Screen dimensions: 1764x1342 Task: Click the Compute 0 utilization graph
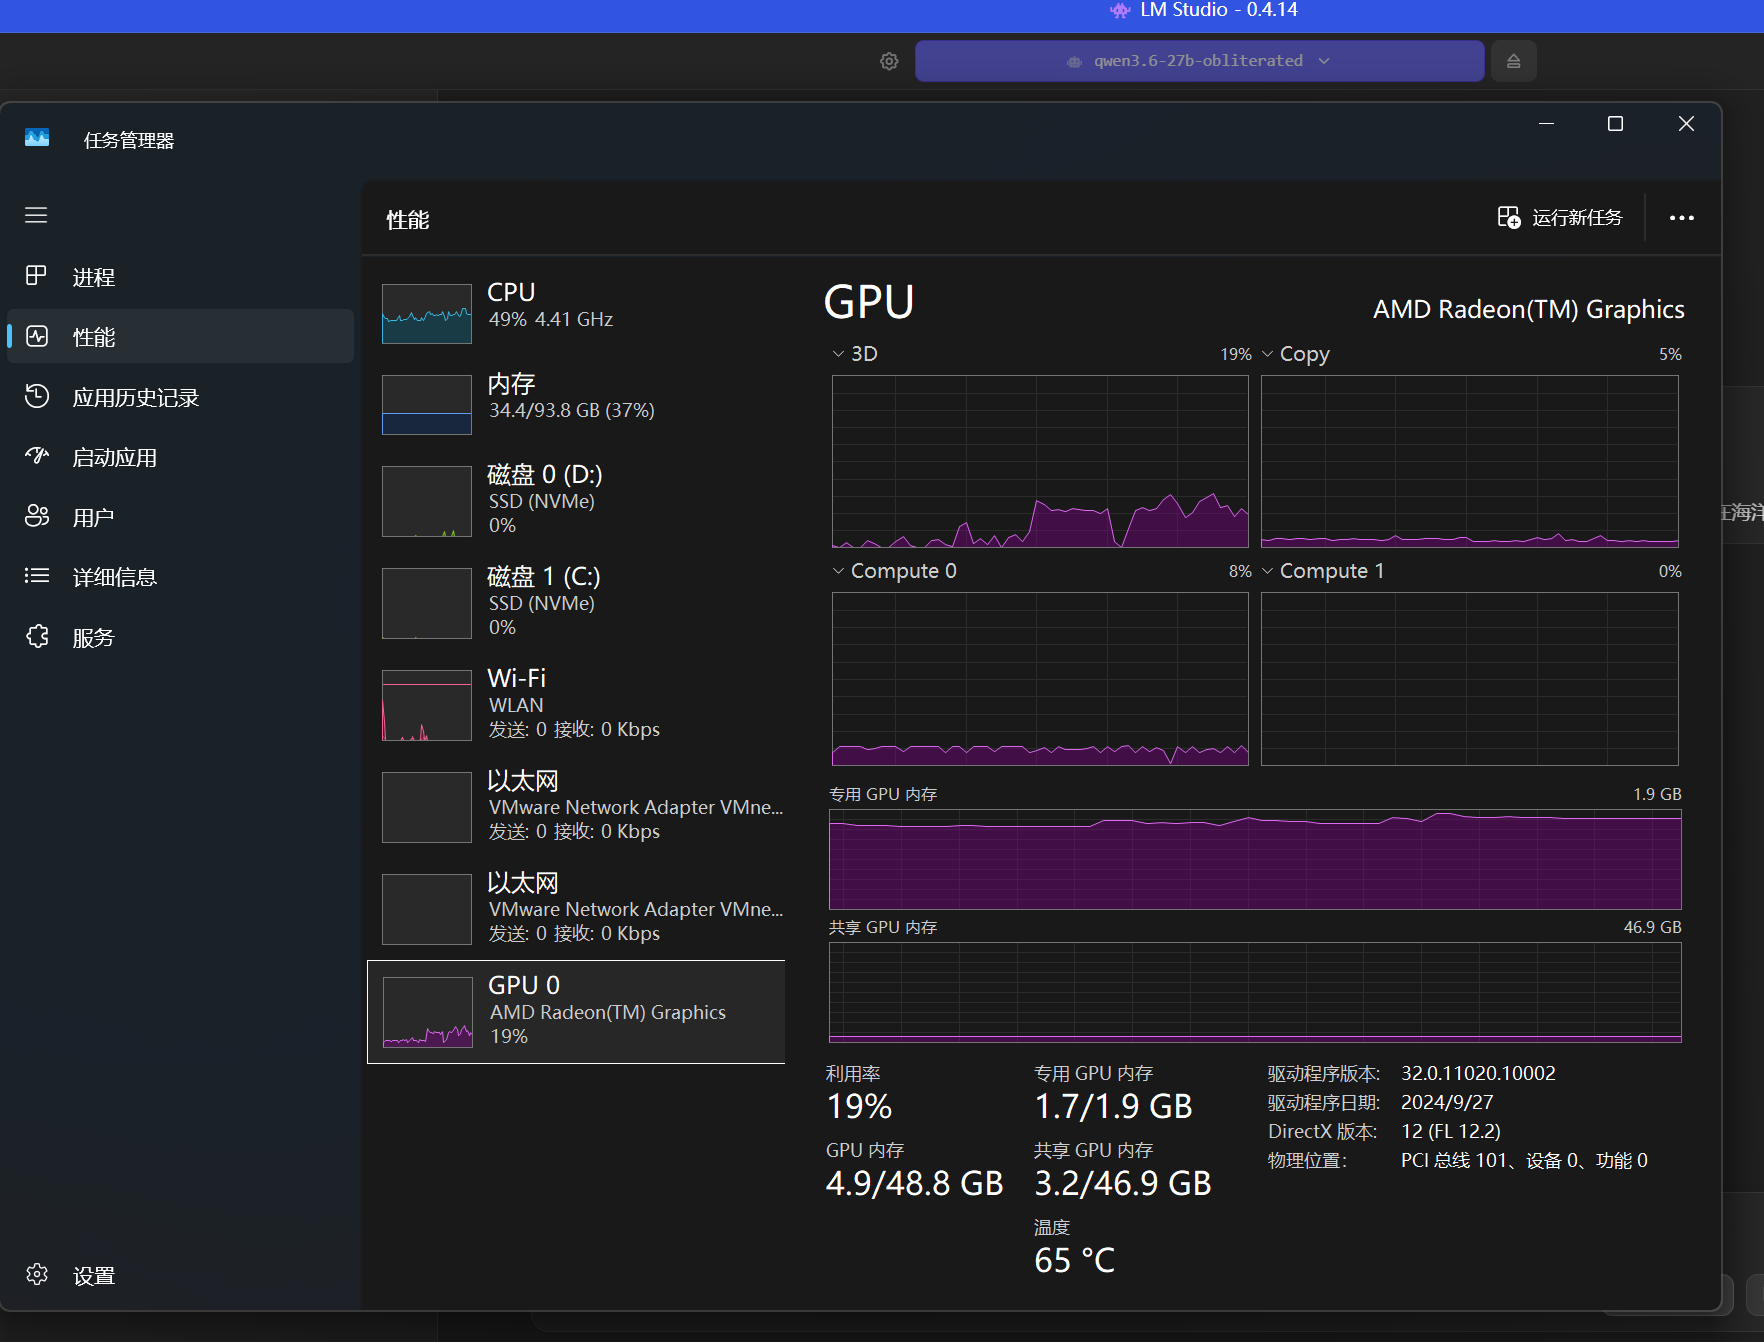1040,679
